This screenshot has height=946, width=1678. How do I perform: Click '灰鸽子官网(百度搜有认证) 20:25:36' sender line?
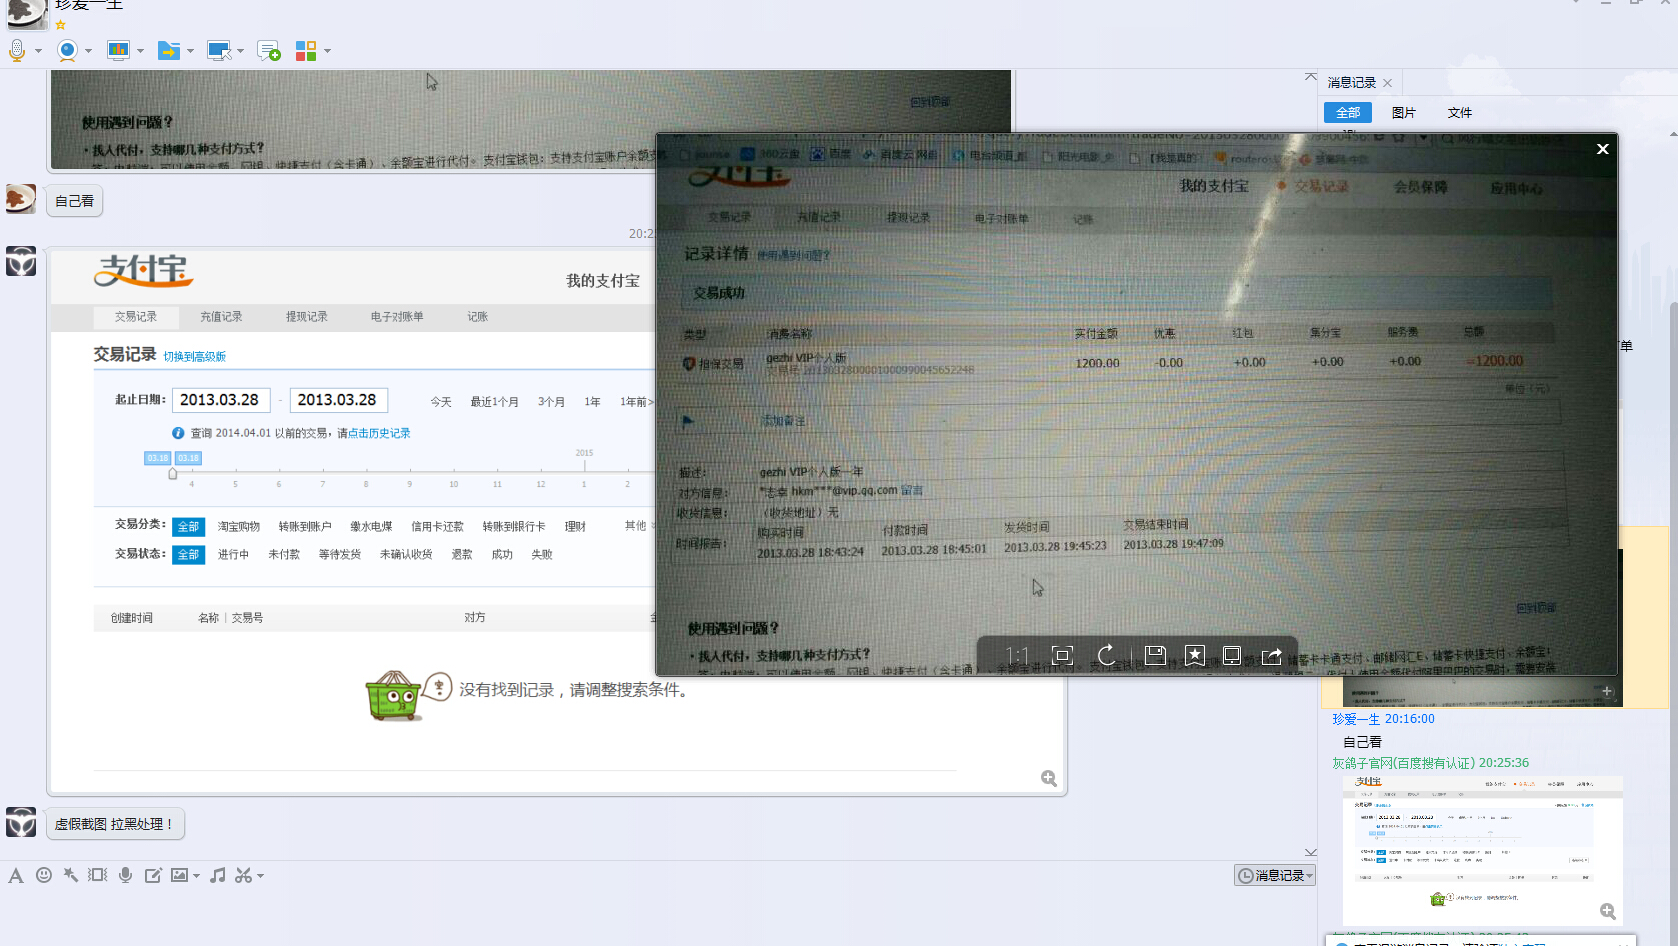pos(1430,763)
